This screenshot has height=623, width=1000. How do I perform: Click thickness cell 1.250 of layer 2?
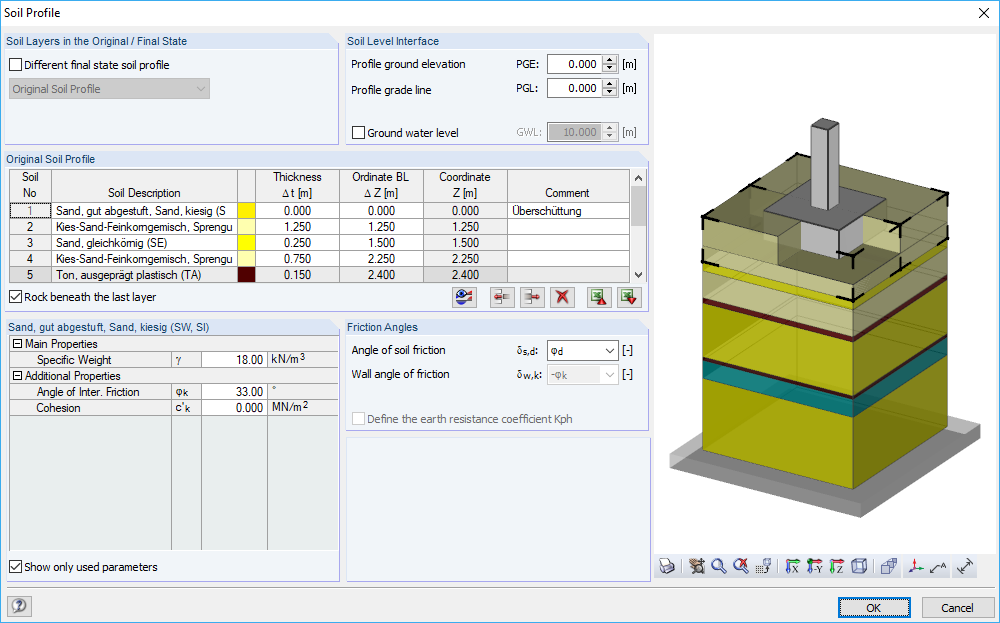(x=297, y=227)
